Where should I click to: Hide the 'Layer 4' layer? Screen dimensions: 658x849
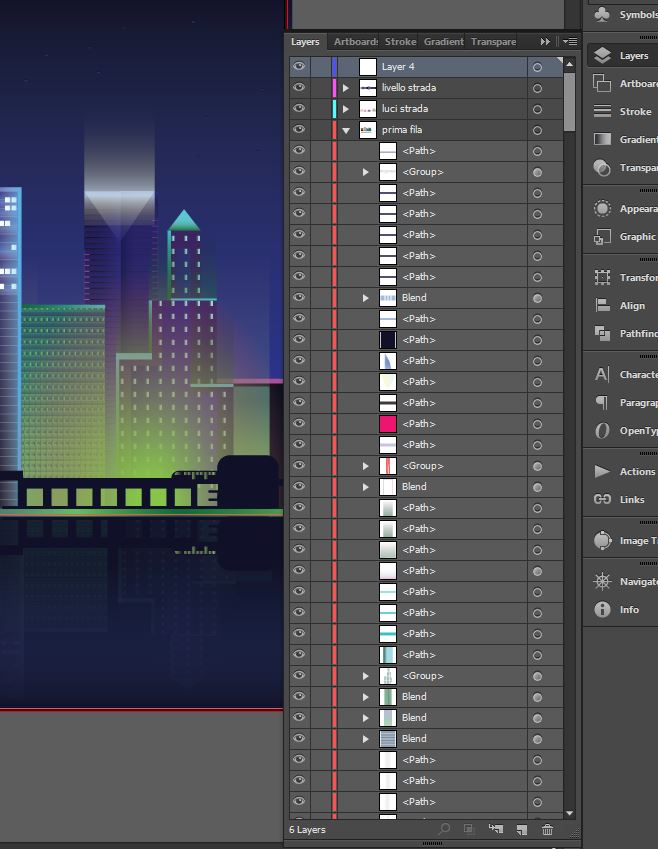click(298, 67)
